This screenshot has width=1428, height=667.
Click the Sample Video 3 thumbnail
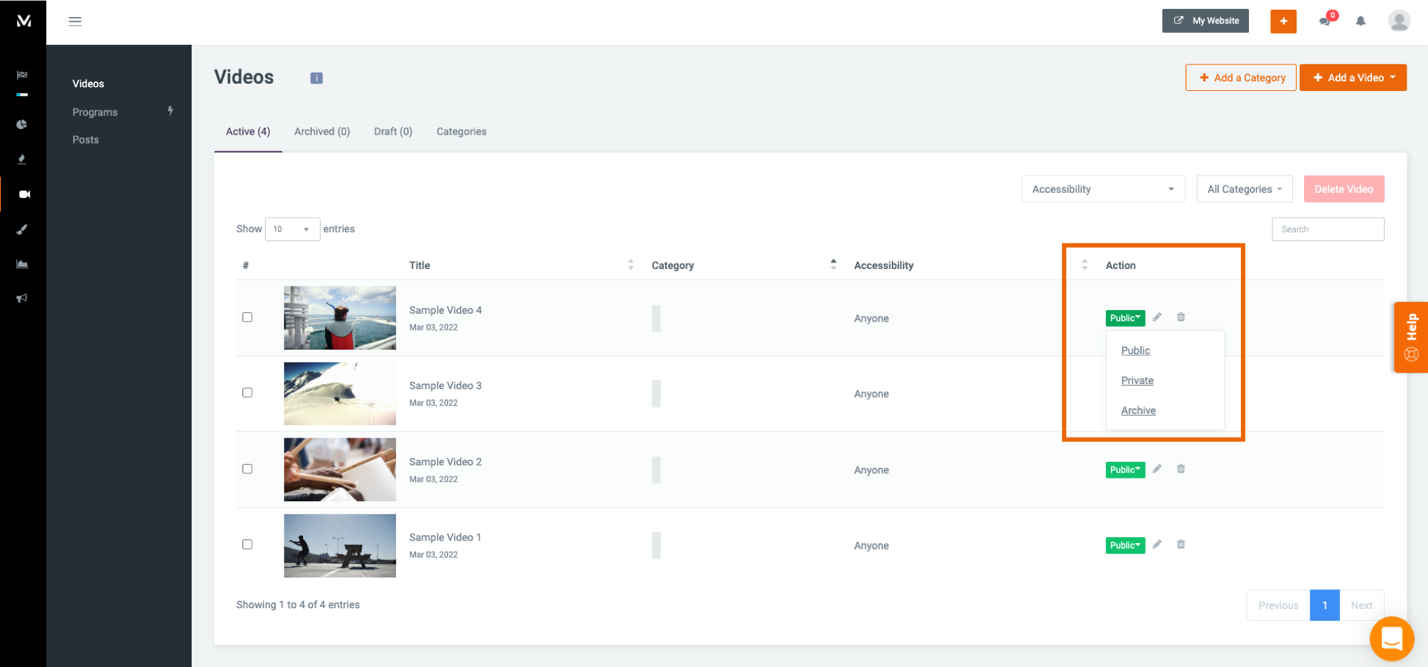[x=339, y=393]
